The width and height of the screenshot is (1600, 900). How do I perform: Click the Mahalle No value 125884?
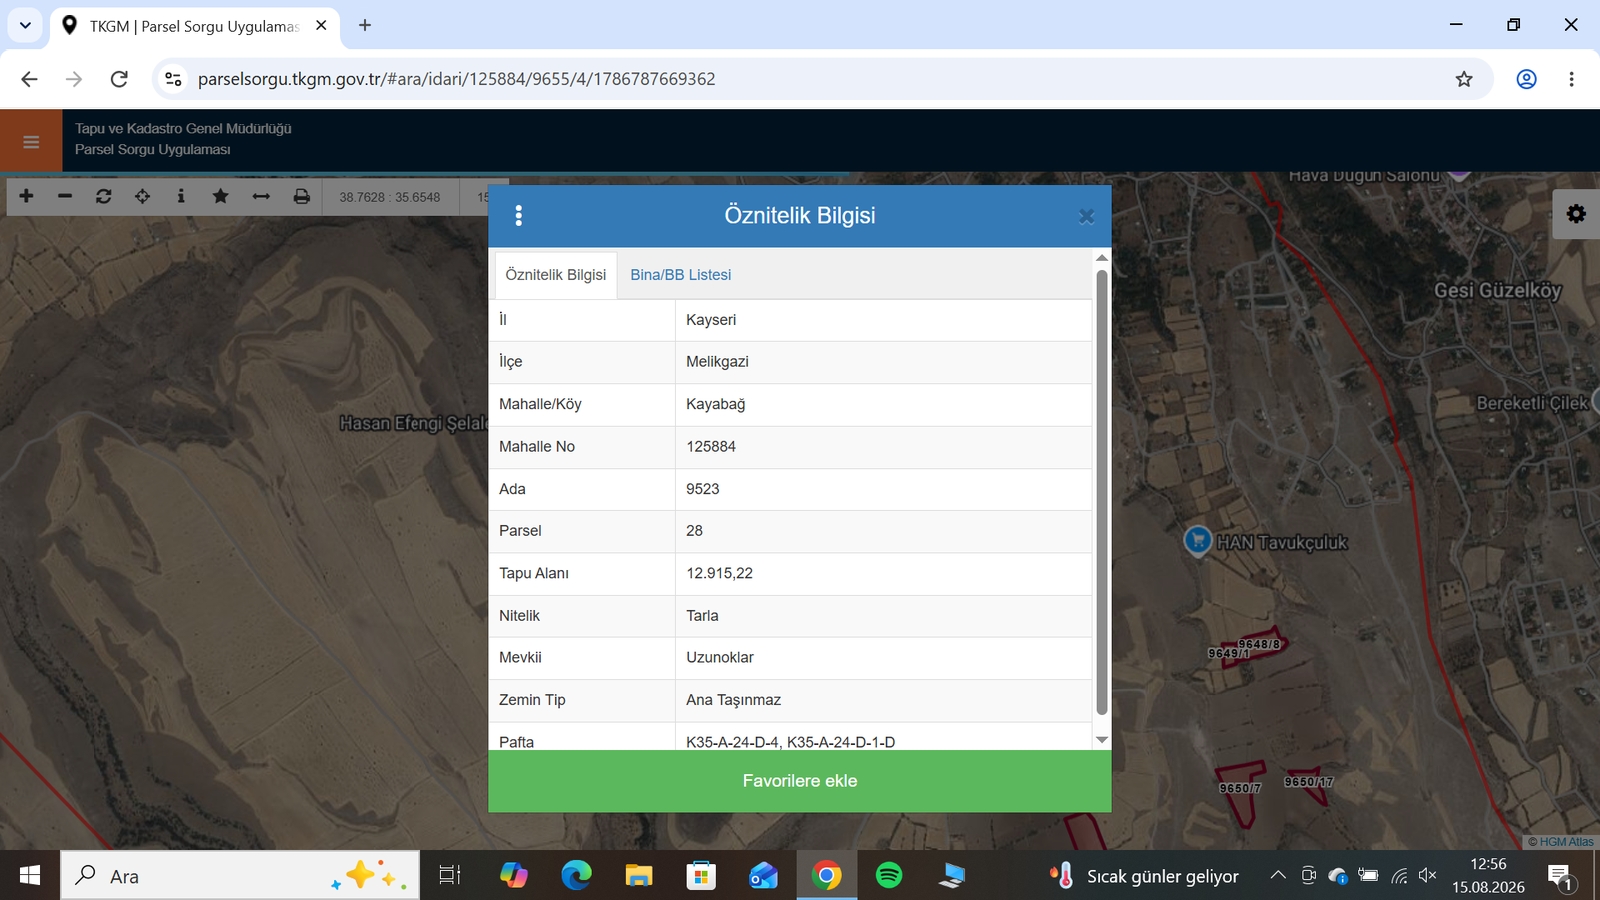click(x=711, y=447)
